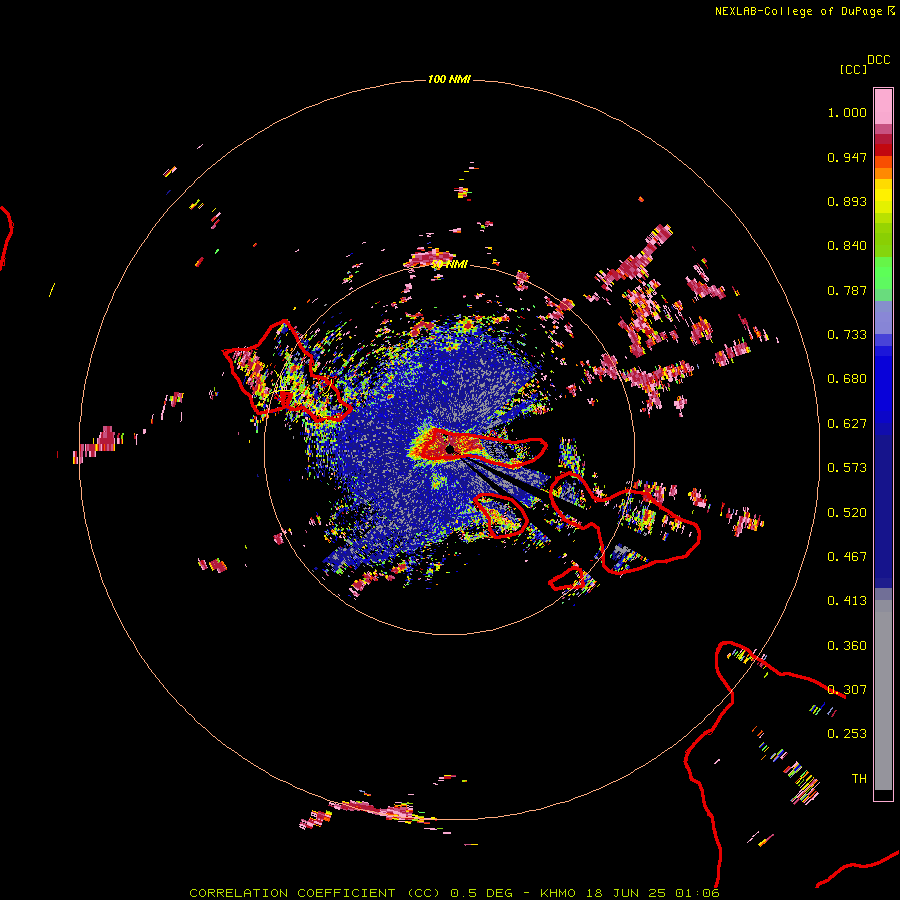
Task: Click the 0.947 scale label
Action: tap(847, 157)
